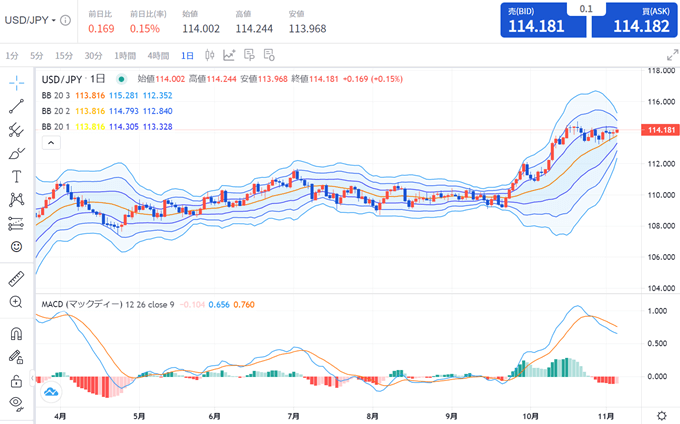Switch to 5分 timeframe
The height and width of the screenshot is (424, 680).
coord(37,55)
